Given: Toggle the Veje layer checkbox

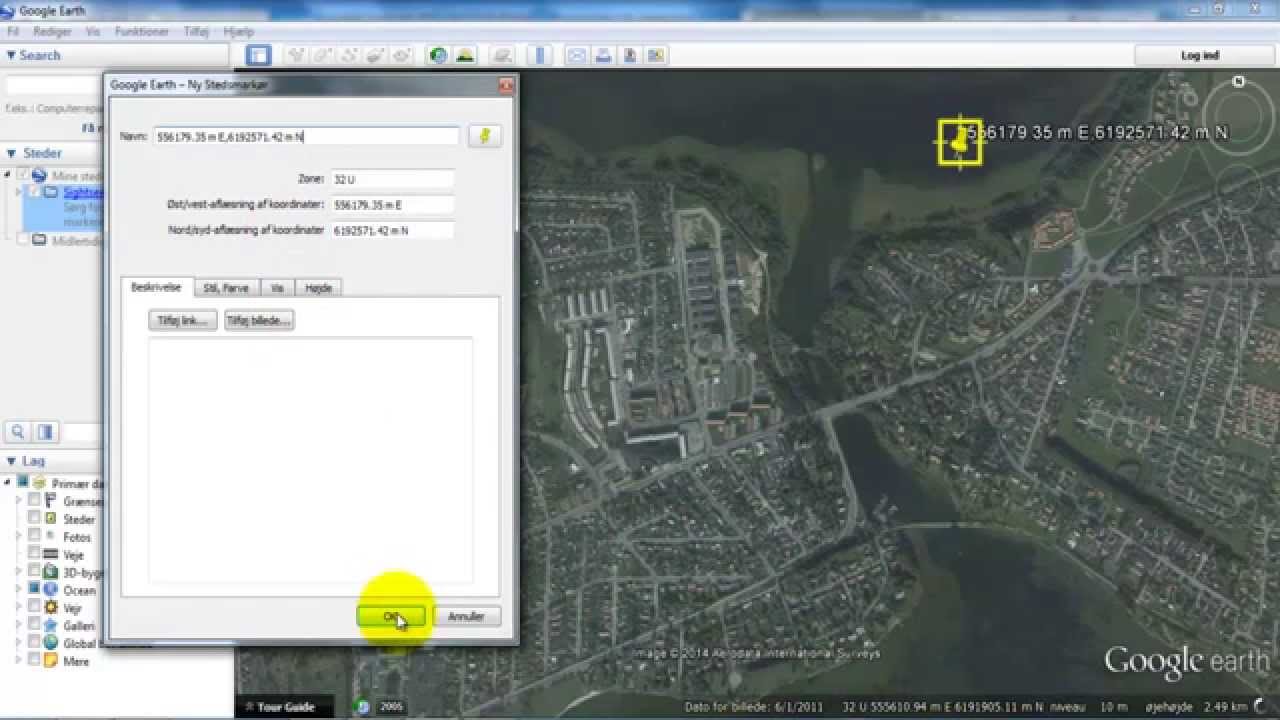Looking at the screenshot, I should click(34, 554).
